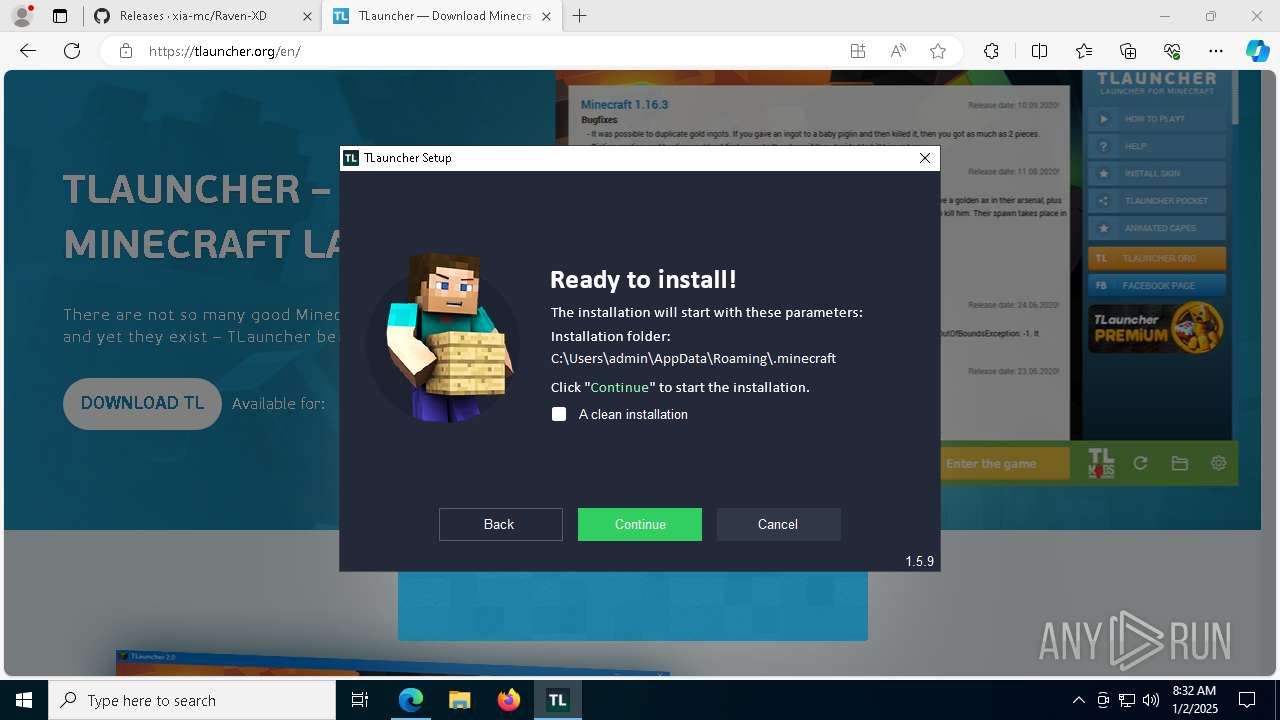Image resolution: width=1280 pixels, height=720 pixels.
Task: Open Microsoft Edge from the taskbar
Action: pyautogui.click(x=411, y=700)
